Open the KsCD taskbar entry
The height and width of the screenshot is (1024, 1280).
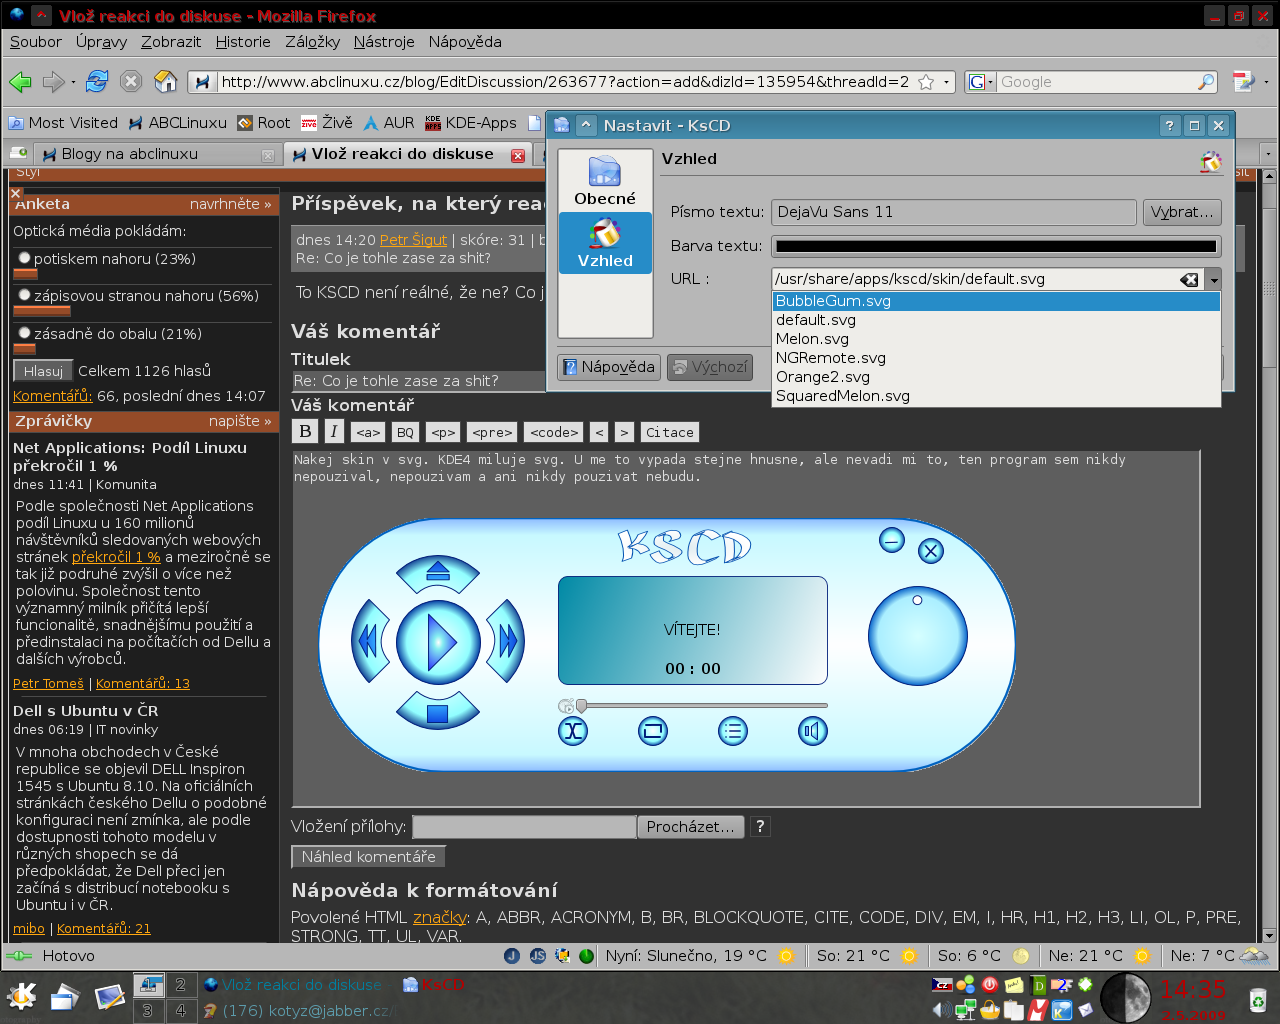click(434, 985)
